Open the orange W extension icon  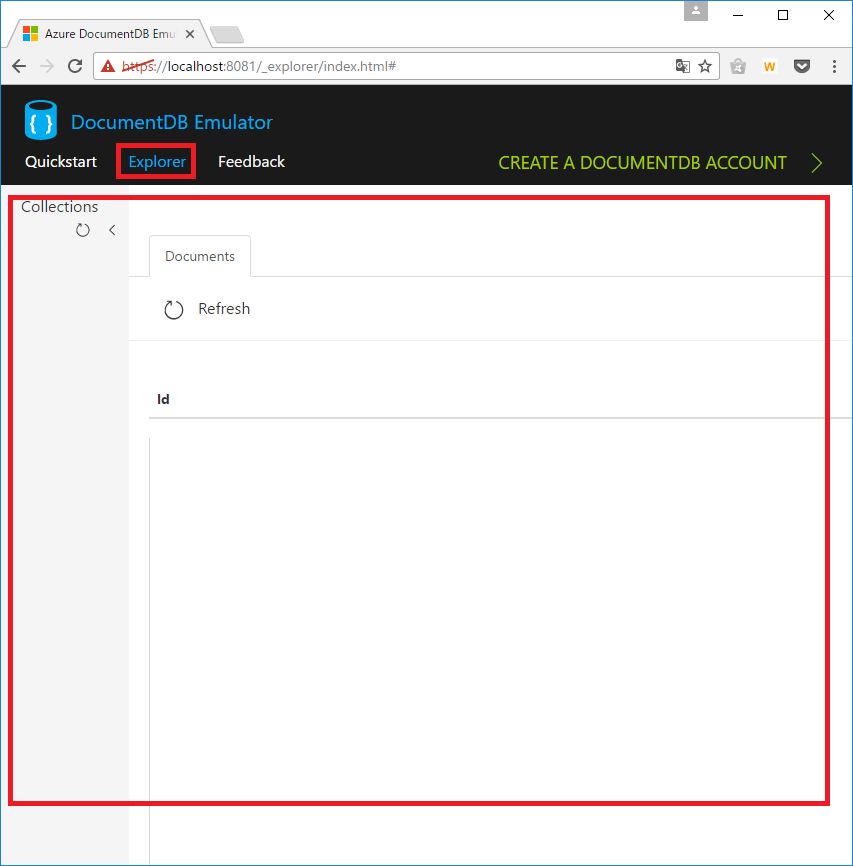[770, 66]
